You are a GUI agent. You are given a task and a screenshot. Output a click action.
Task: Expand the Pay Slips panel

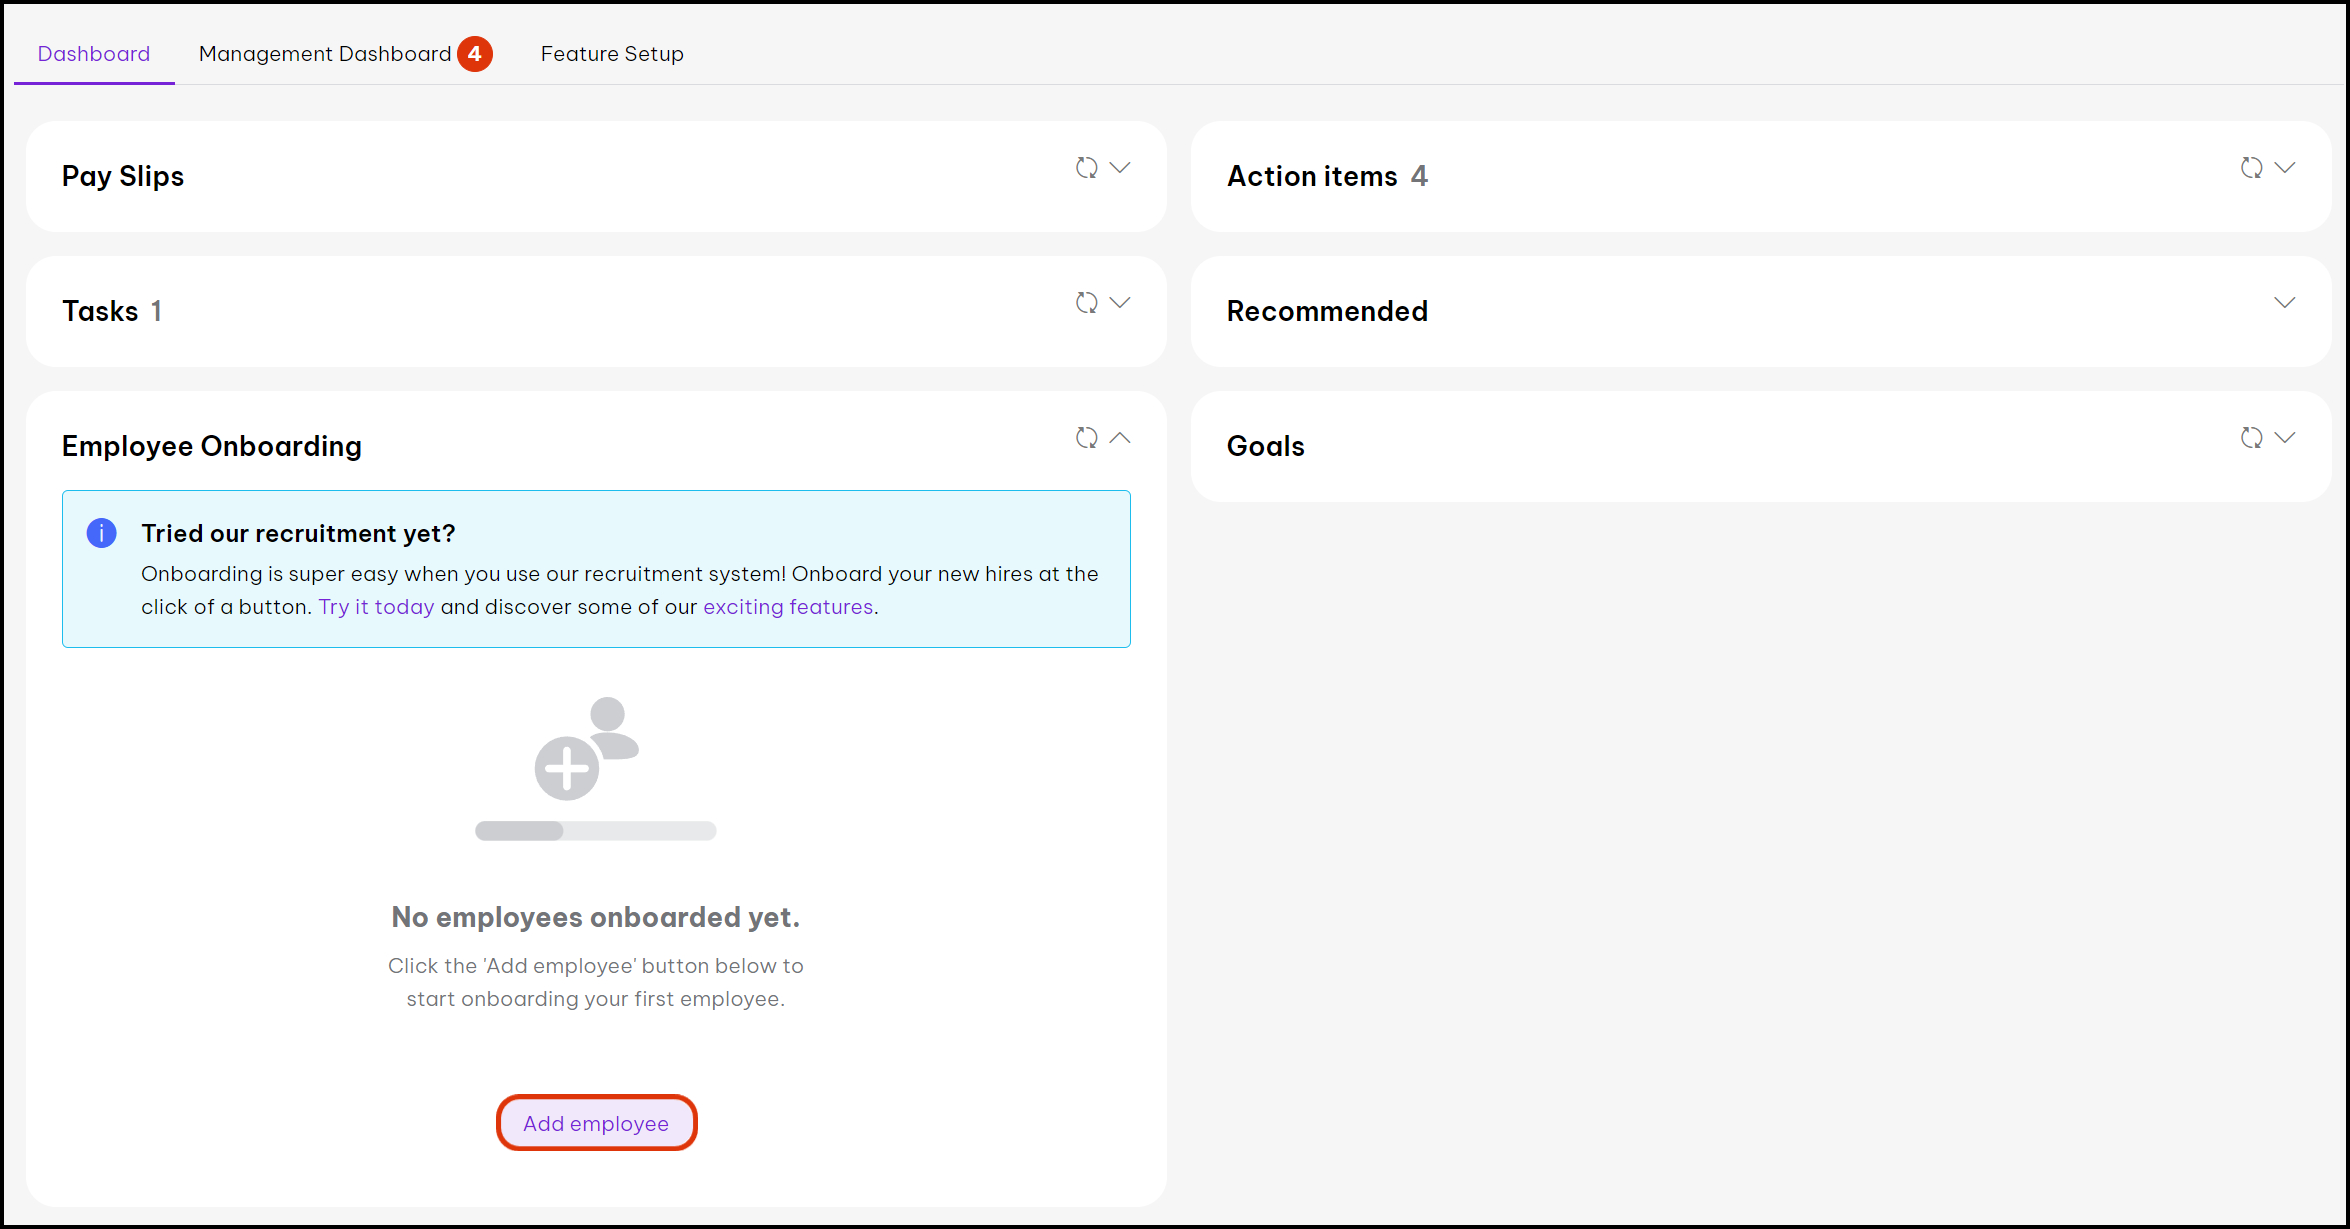coord(1120,168)
